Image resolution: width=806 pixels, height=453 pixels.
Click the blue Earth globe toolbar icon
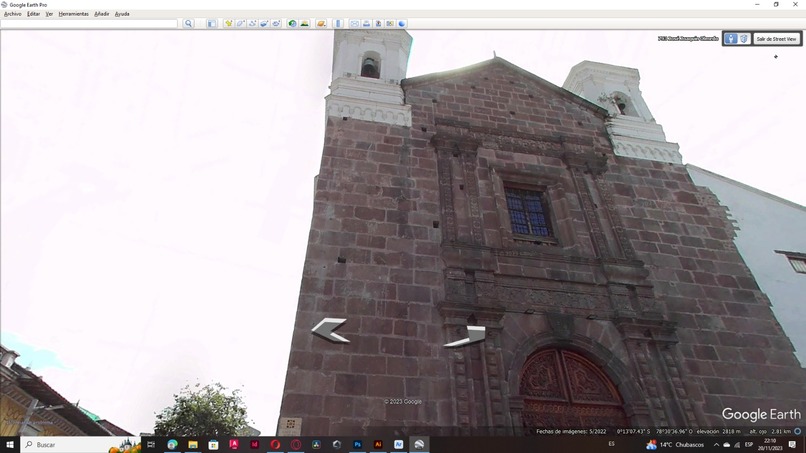pos(402,24)
